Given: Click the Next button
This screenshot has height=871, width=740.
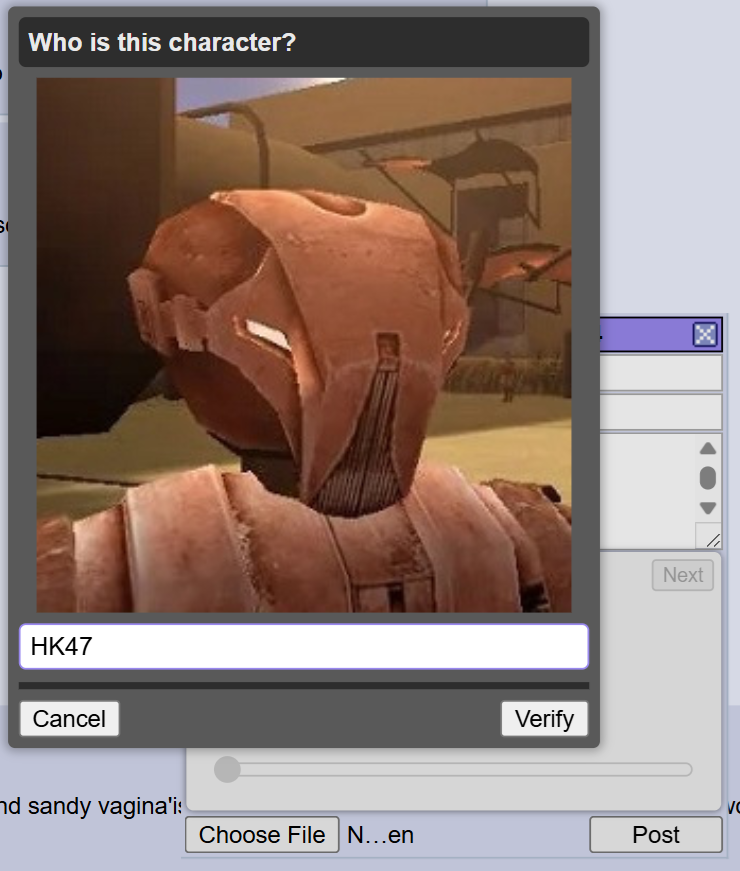Looking at the screenshot, I should tap(683, 575).
